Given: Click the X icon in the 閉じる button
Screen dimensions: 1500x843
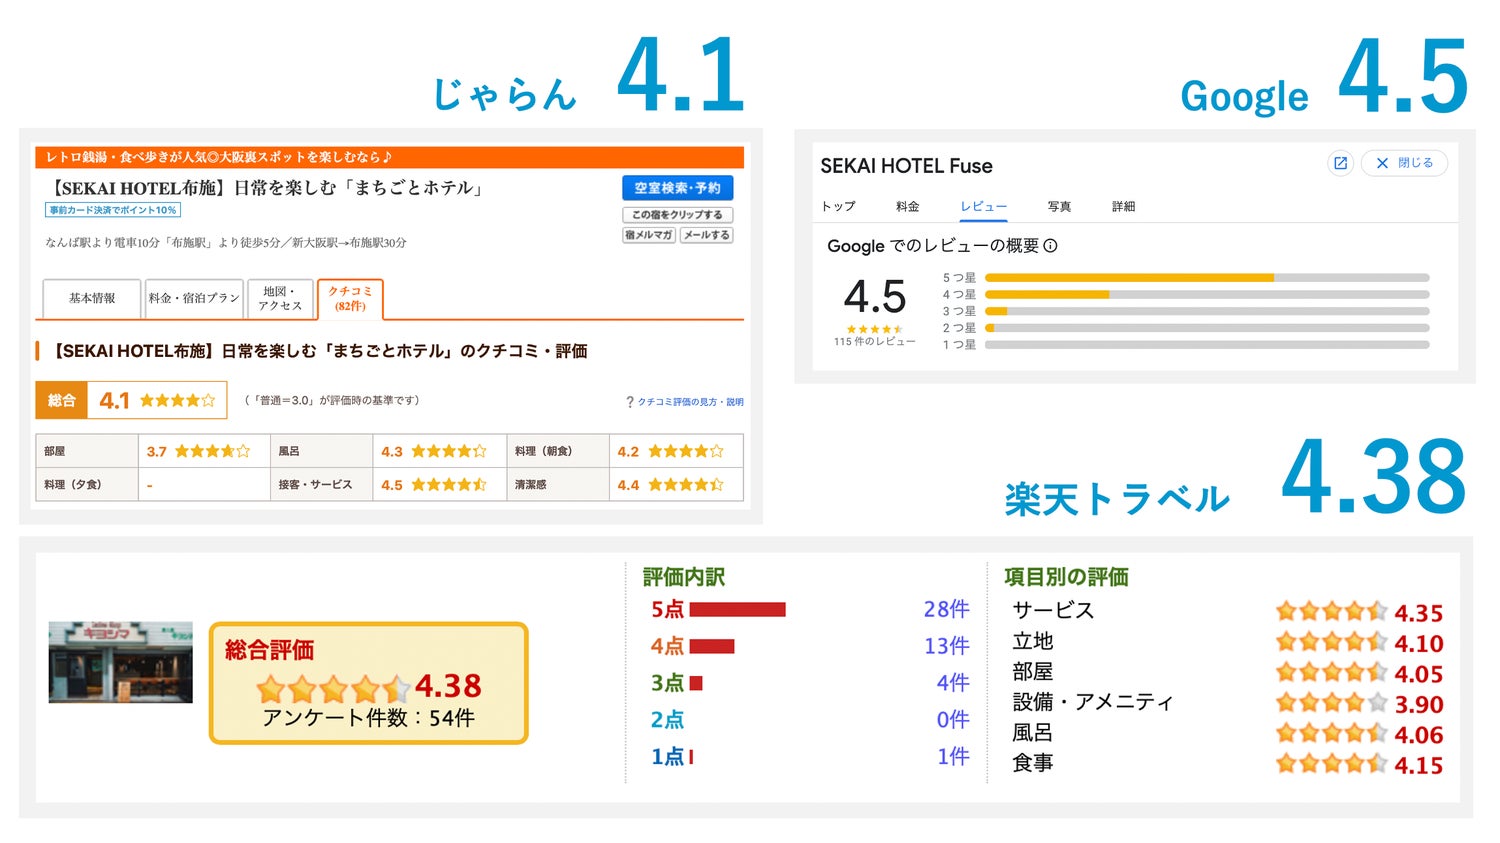Looking at the screenshot, I should tap(1382, 163).
